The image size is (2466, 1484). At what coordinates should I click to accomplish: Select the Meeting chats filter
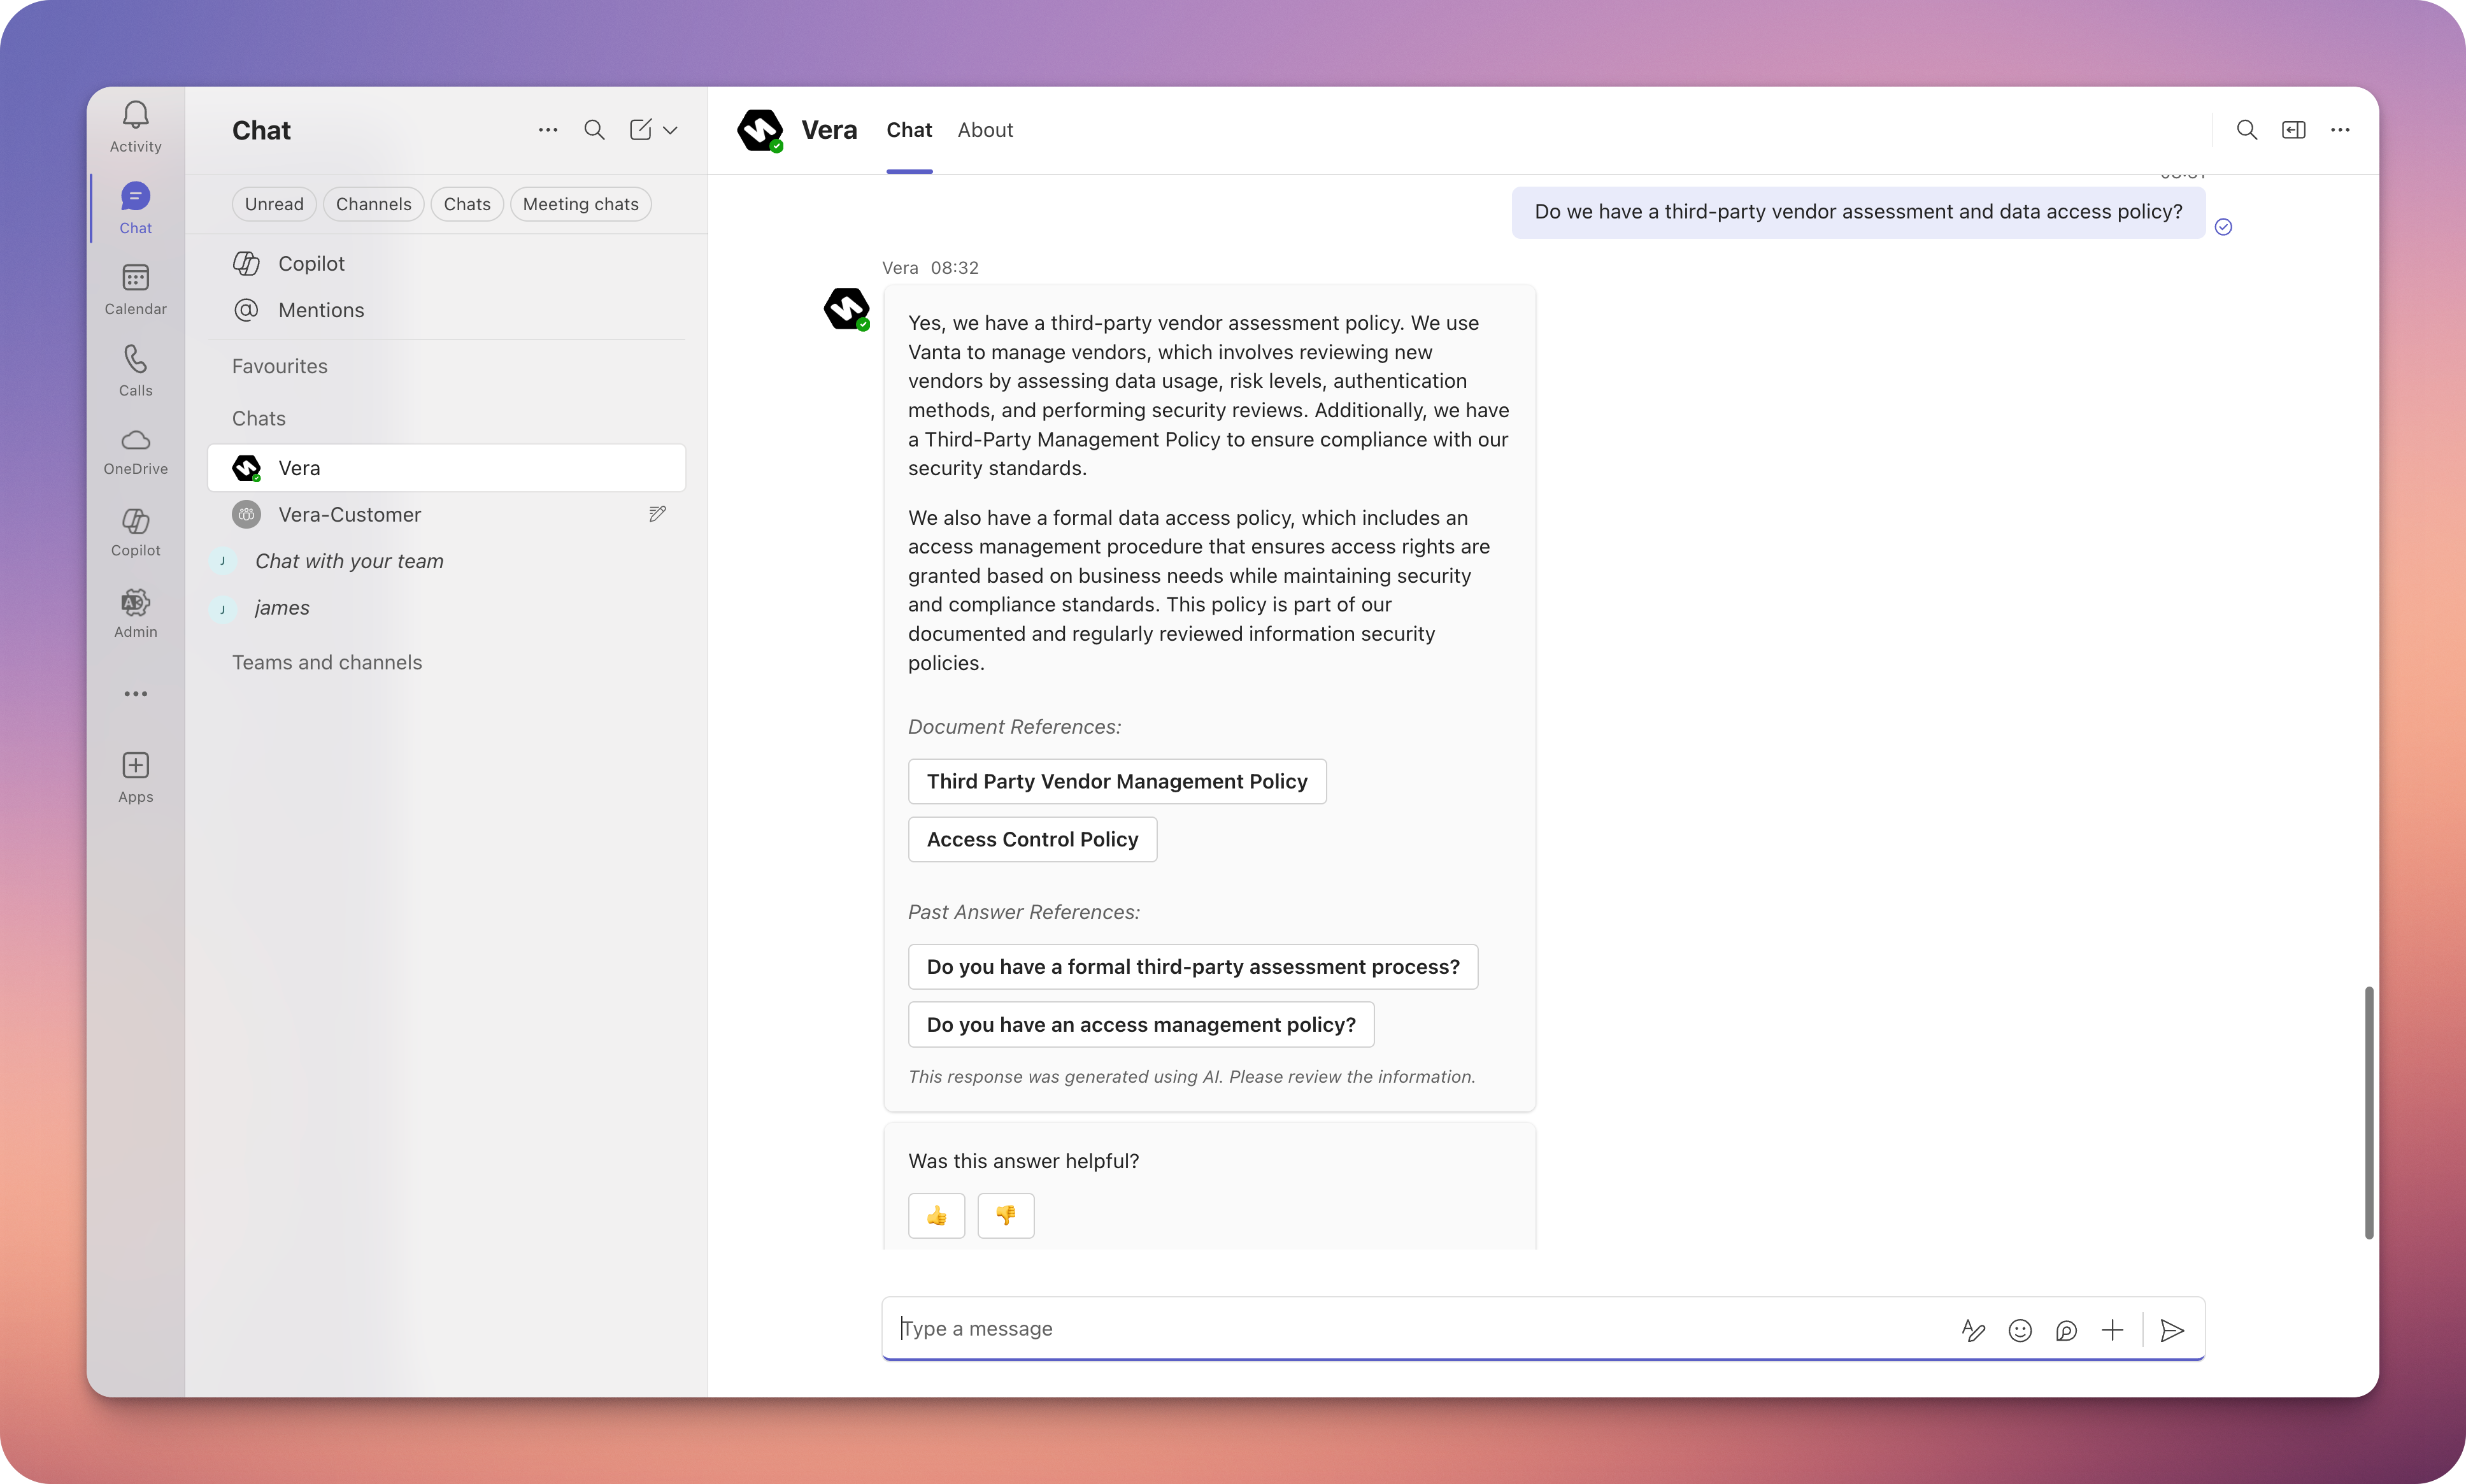[x=580, y=204]
